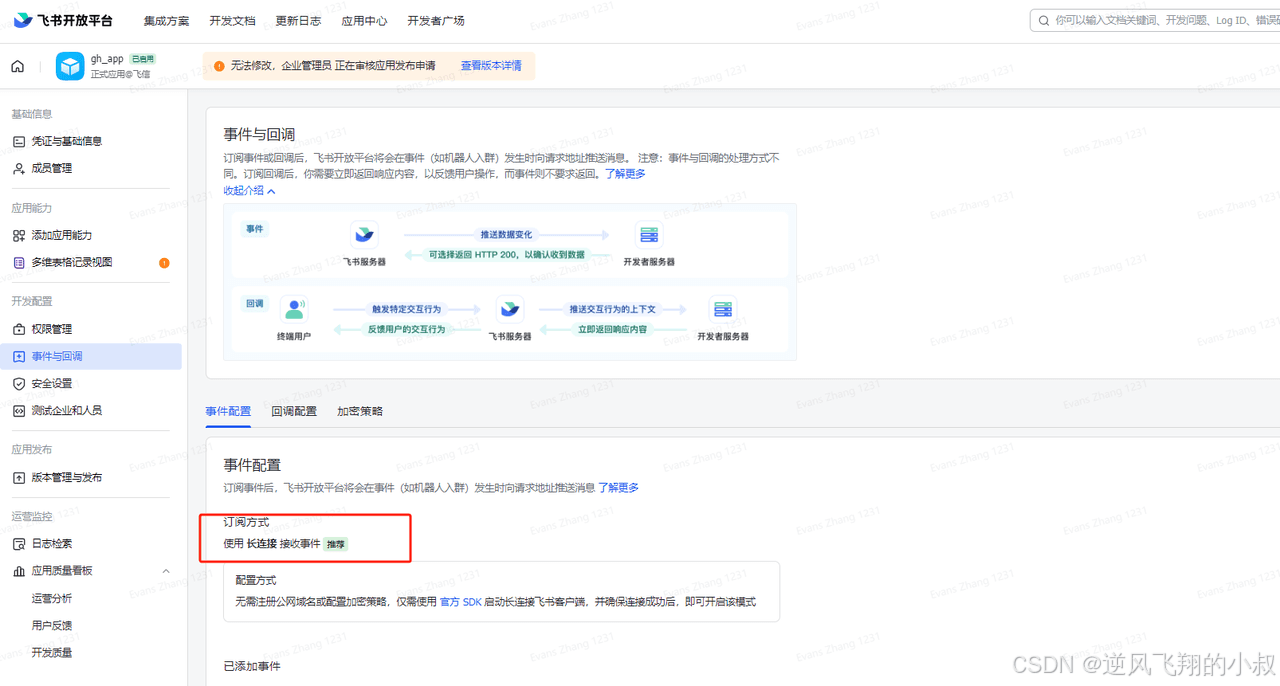The image size is (1280, 686).
Task: Switch to the 加密策略 tab
Action: 360,411
